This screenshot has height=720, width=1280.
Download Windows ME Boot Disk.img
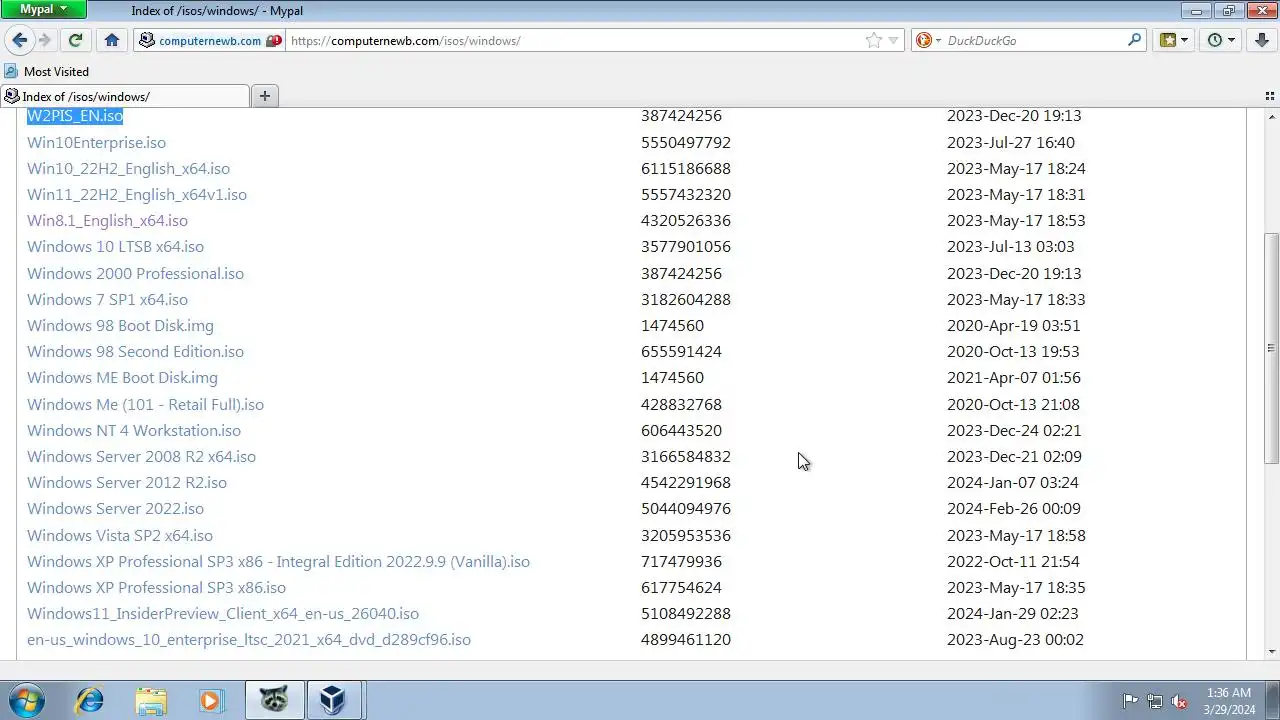[x=122, y=378]
